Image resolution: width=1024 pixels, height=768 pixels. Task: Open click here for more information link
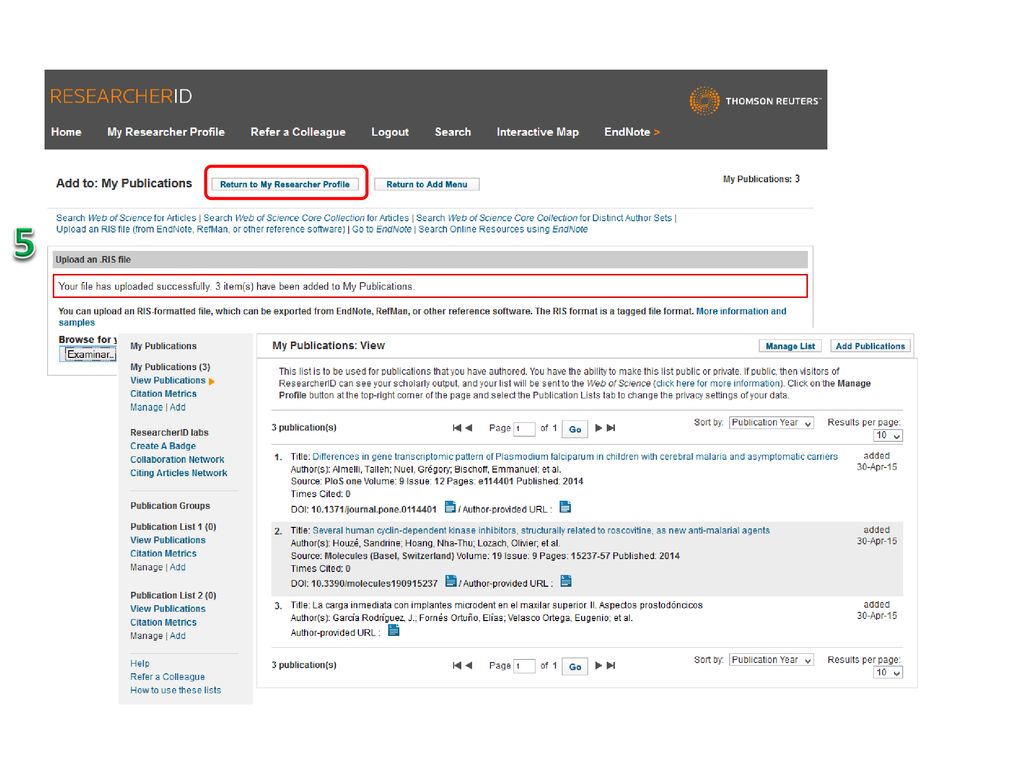pos(717,383)
